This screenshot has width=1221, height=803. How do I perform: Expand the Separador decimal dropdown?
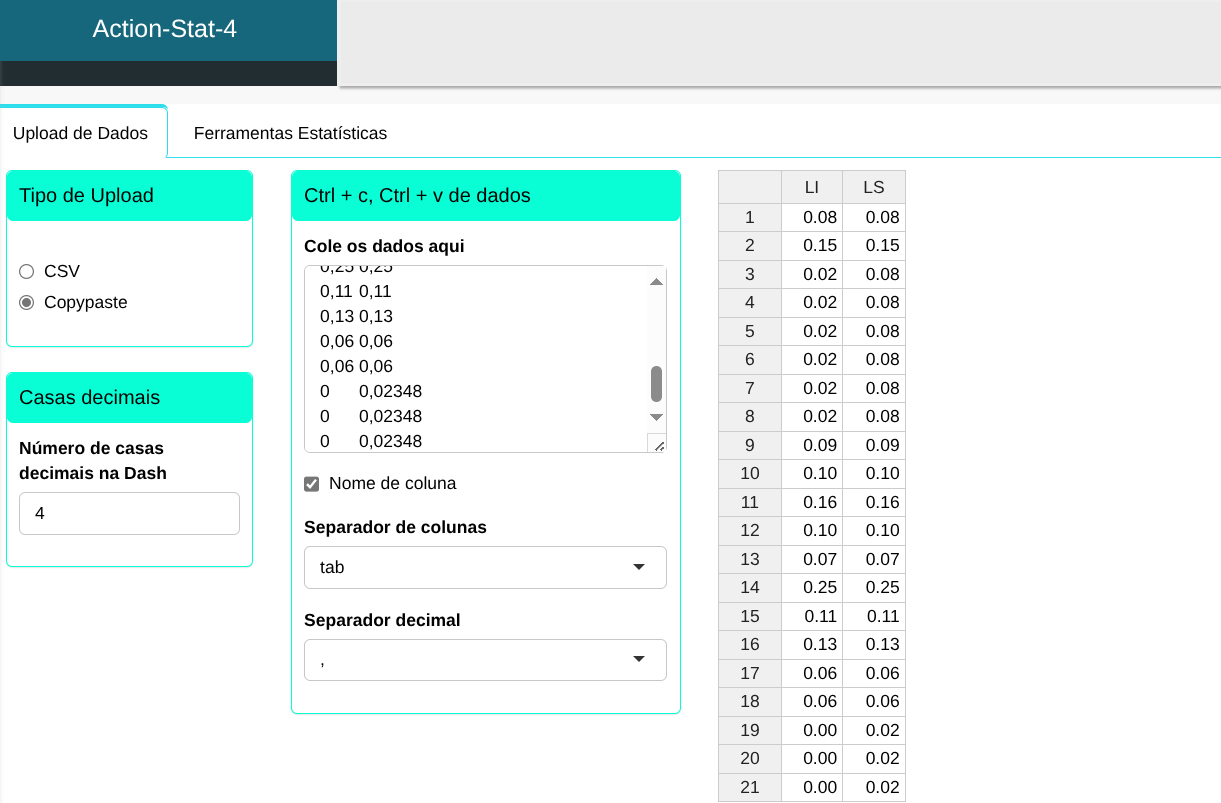tap(484, 660)
